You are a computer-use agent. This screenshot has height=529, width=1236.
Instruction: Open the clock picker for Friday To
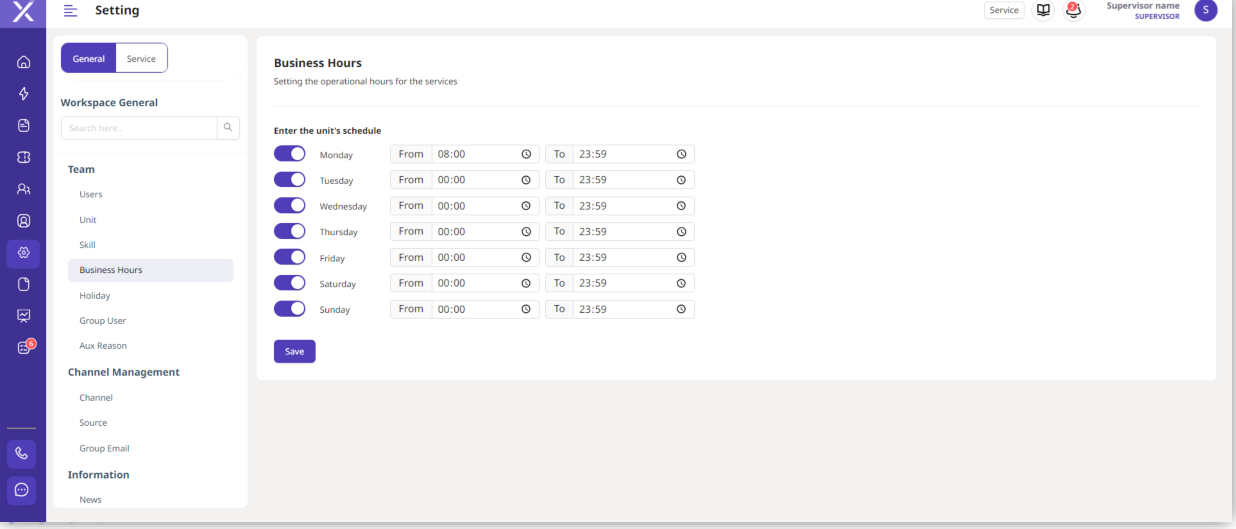point(681,257)
